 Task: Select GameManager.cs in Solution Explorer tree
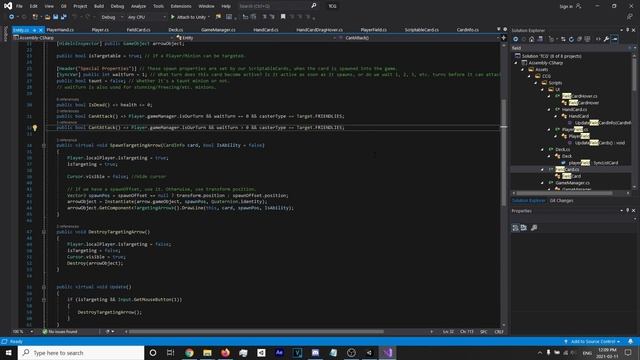pos(572,183)
